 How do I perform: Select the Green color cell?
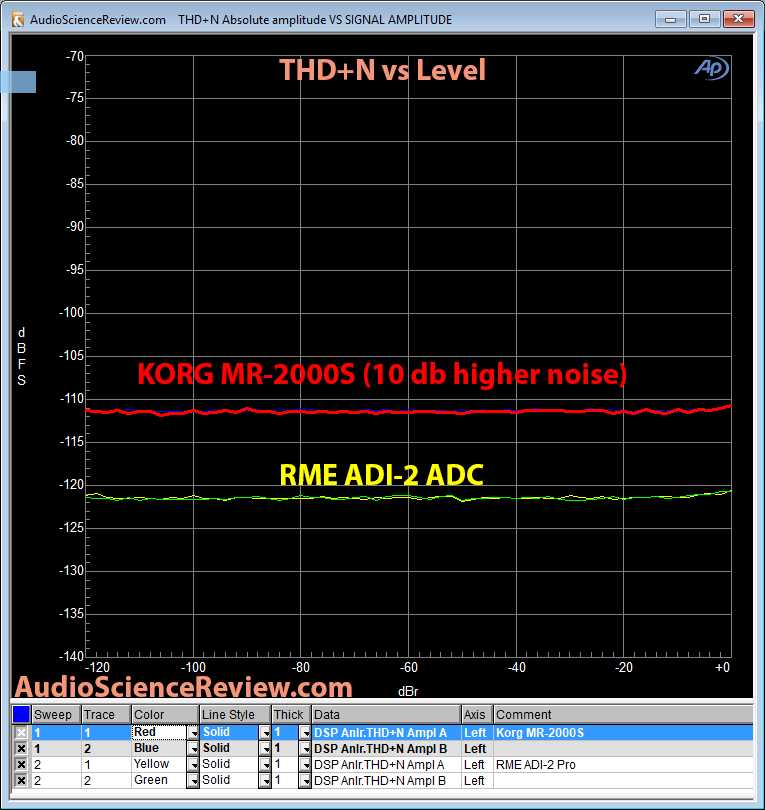159,781
